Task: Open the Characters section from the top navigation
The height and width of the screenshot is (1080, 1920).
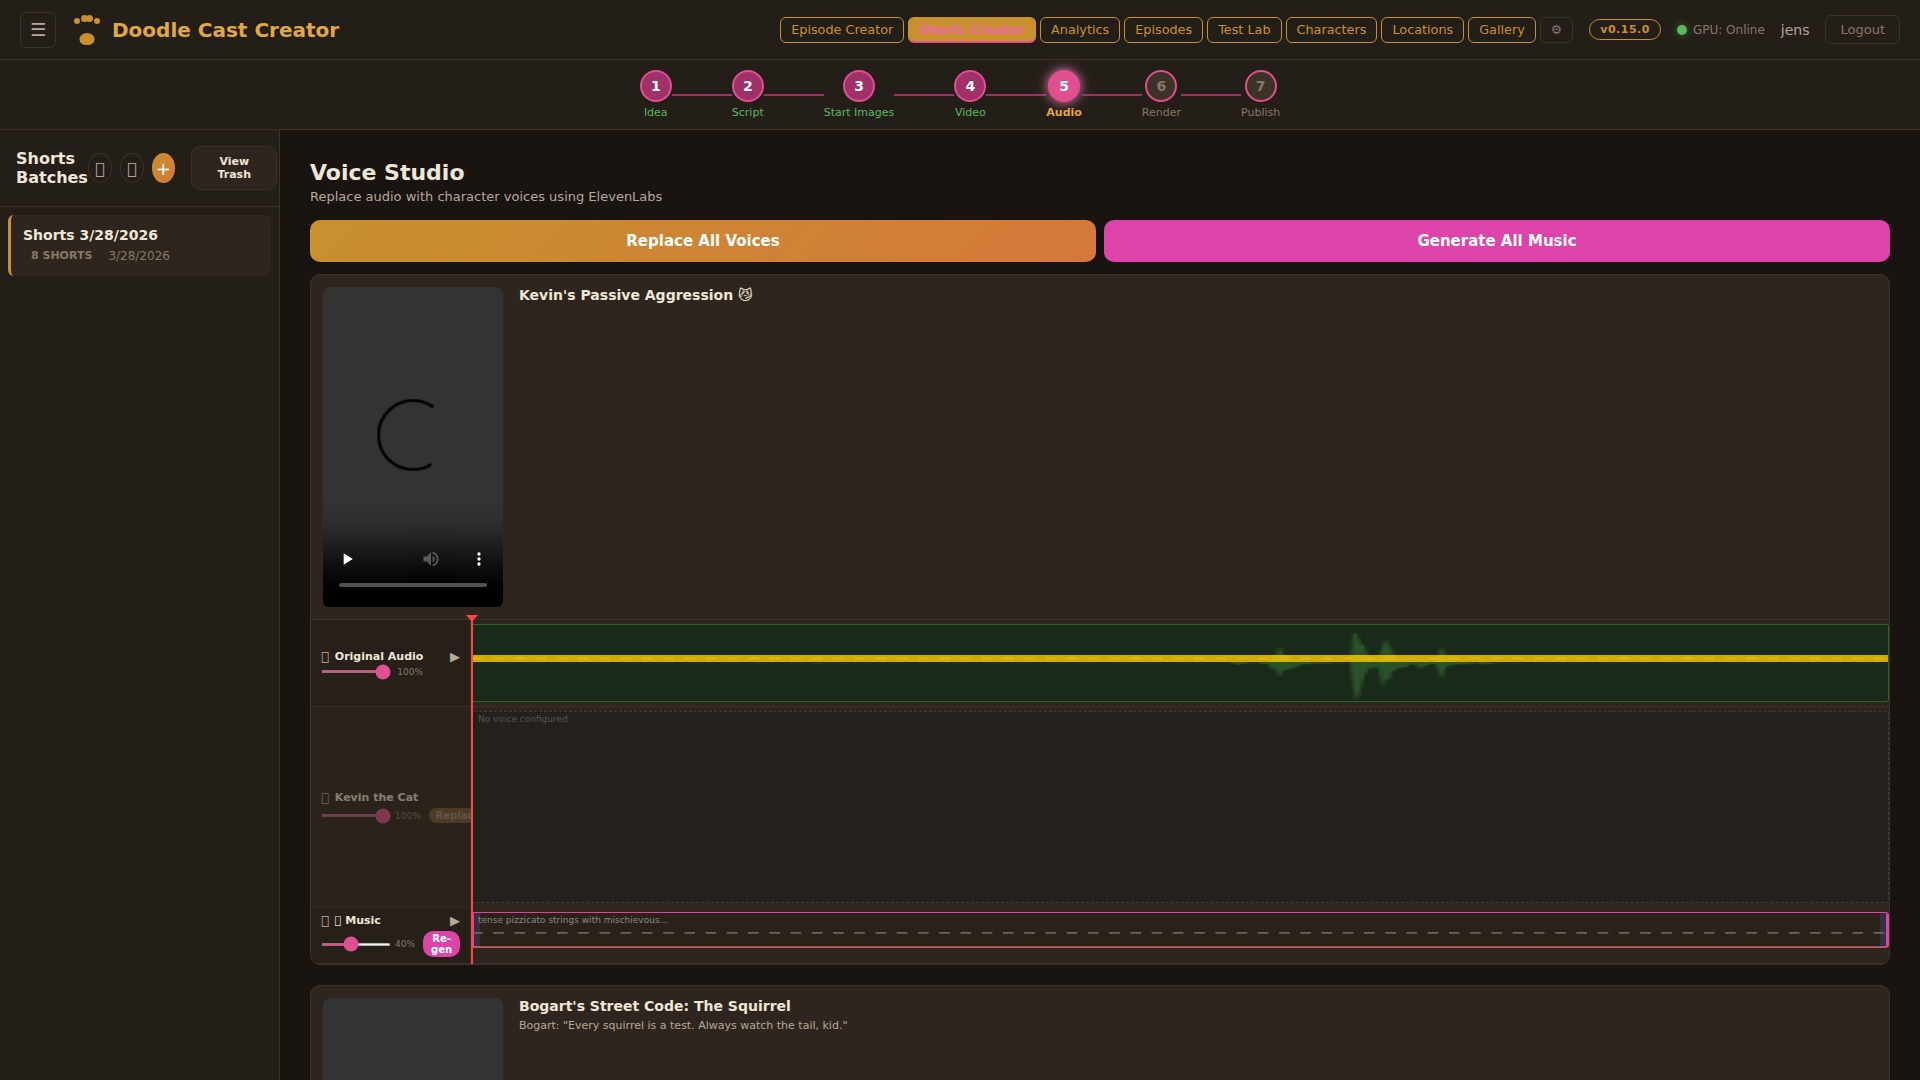Action: coord(1330,29)
